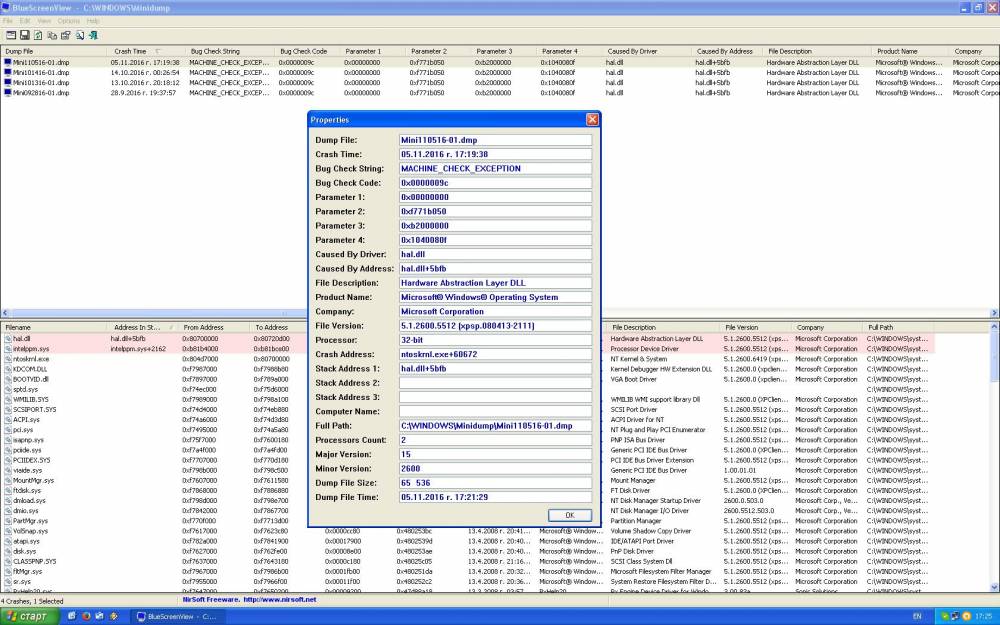Click the dump icon beside Mini092816-01.dmp
This screenshot has width=1000, height=625.
8,93
